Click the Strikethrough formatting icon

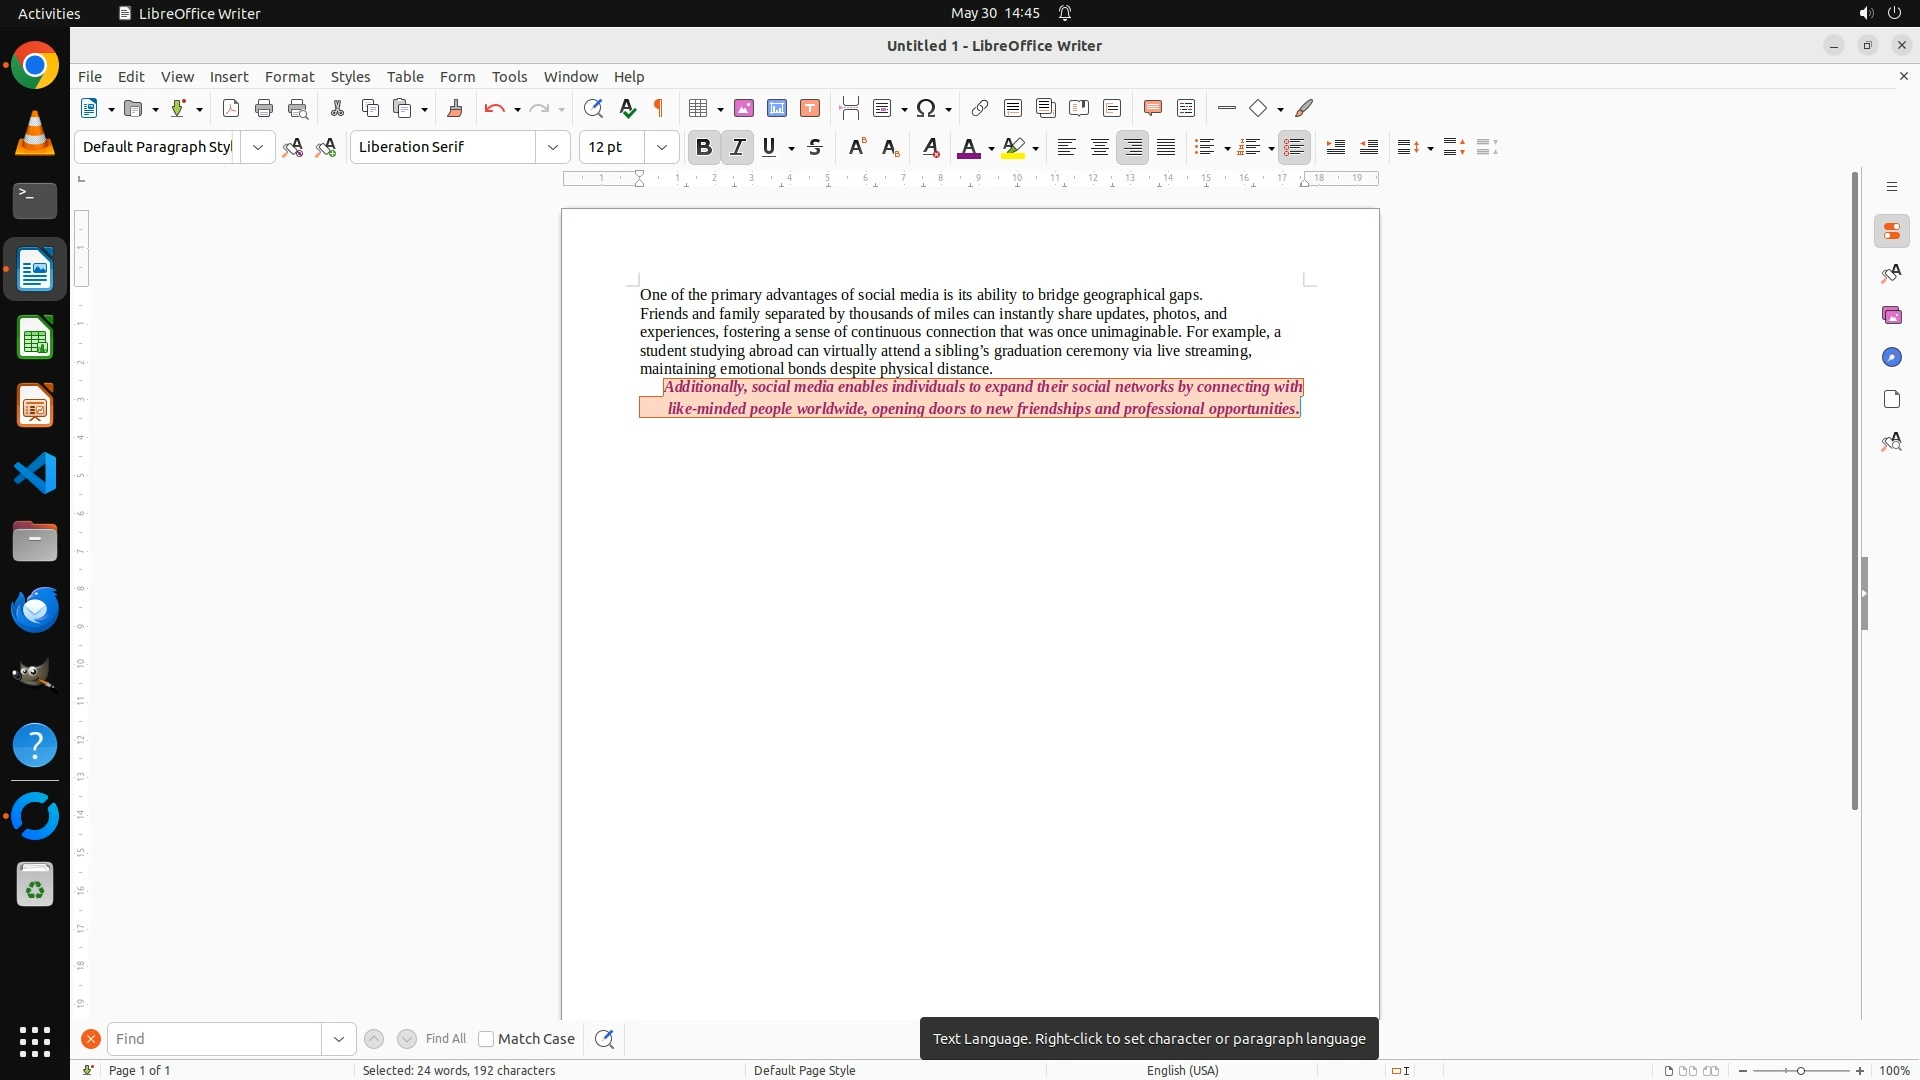(x=815, y=147)
